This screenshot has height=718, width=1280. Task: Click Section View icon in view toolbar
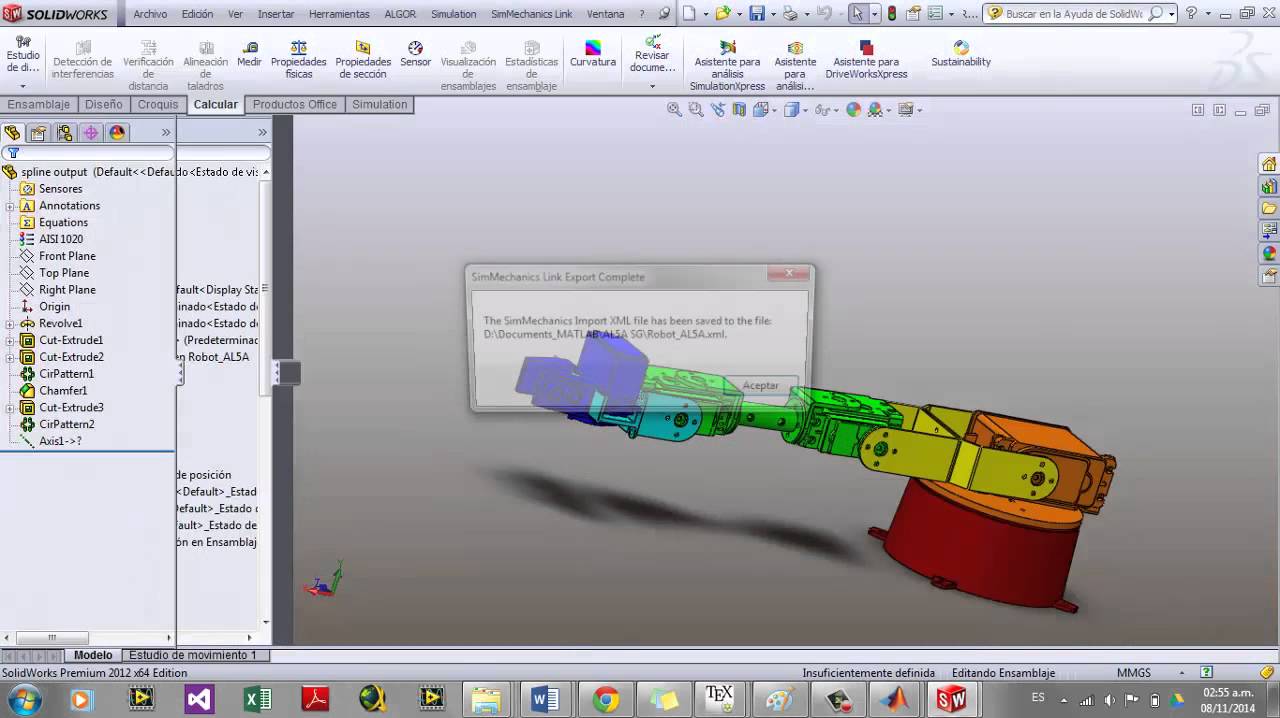click(738, 110)
